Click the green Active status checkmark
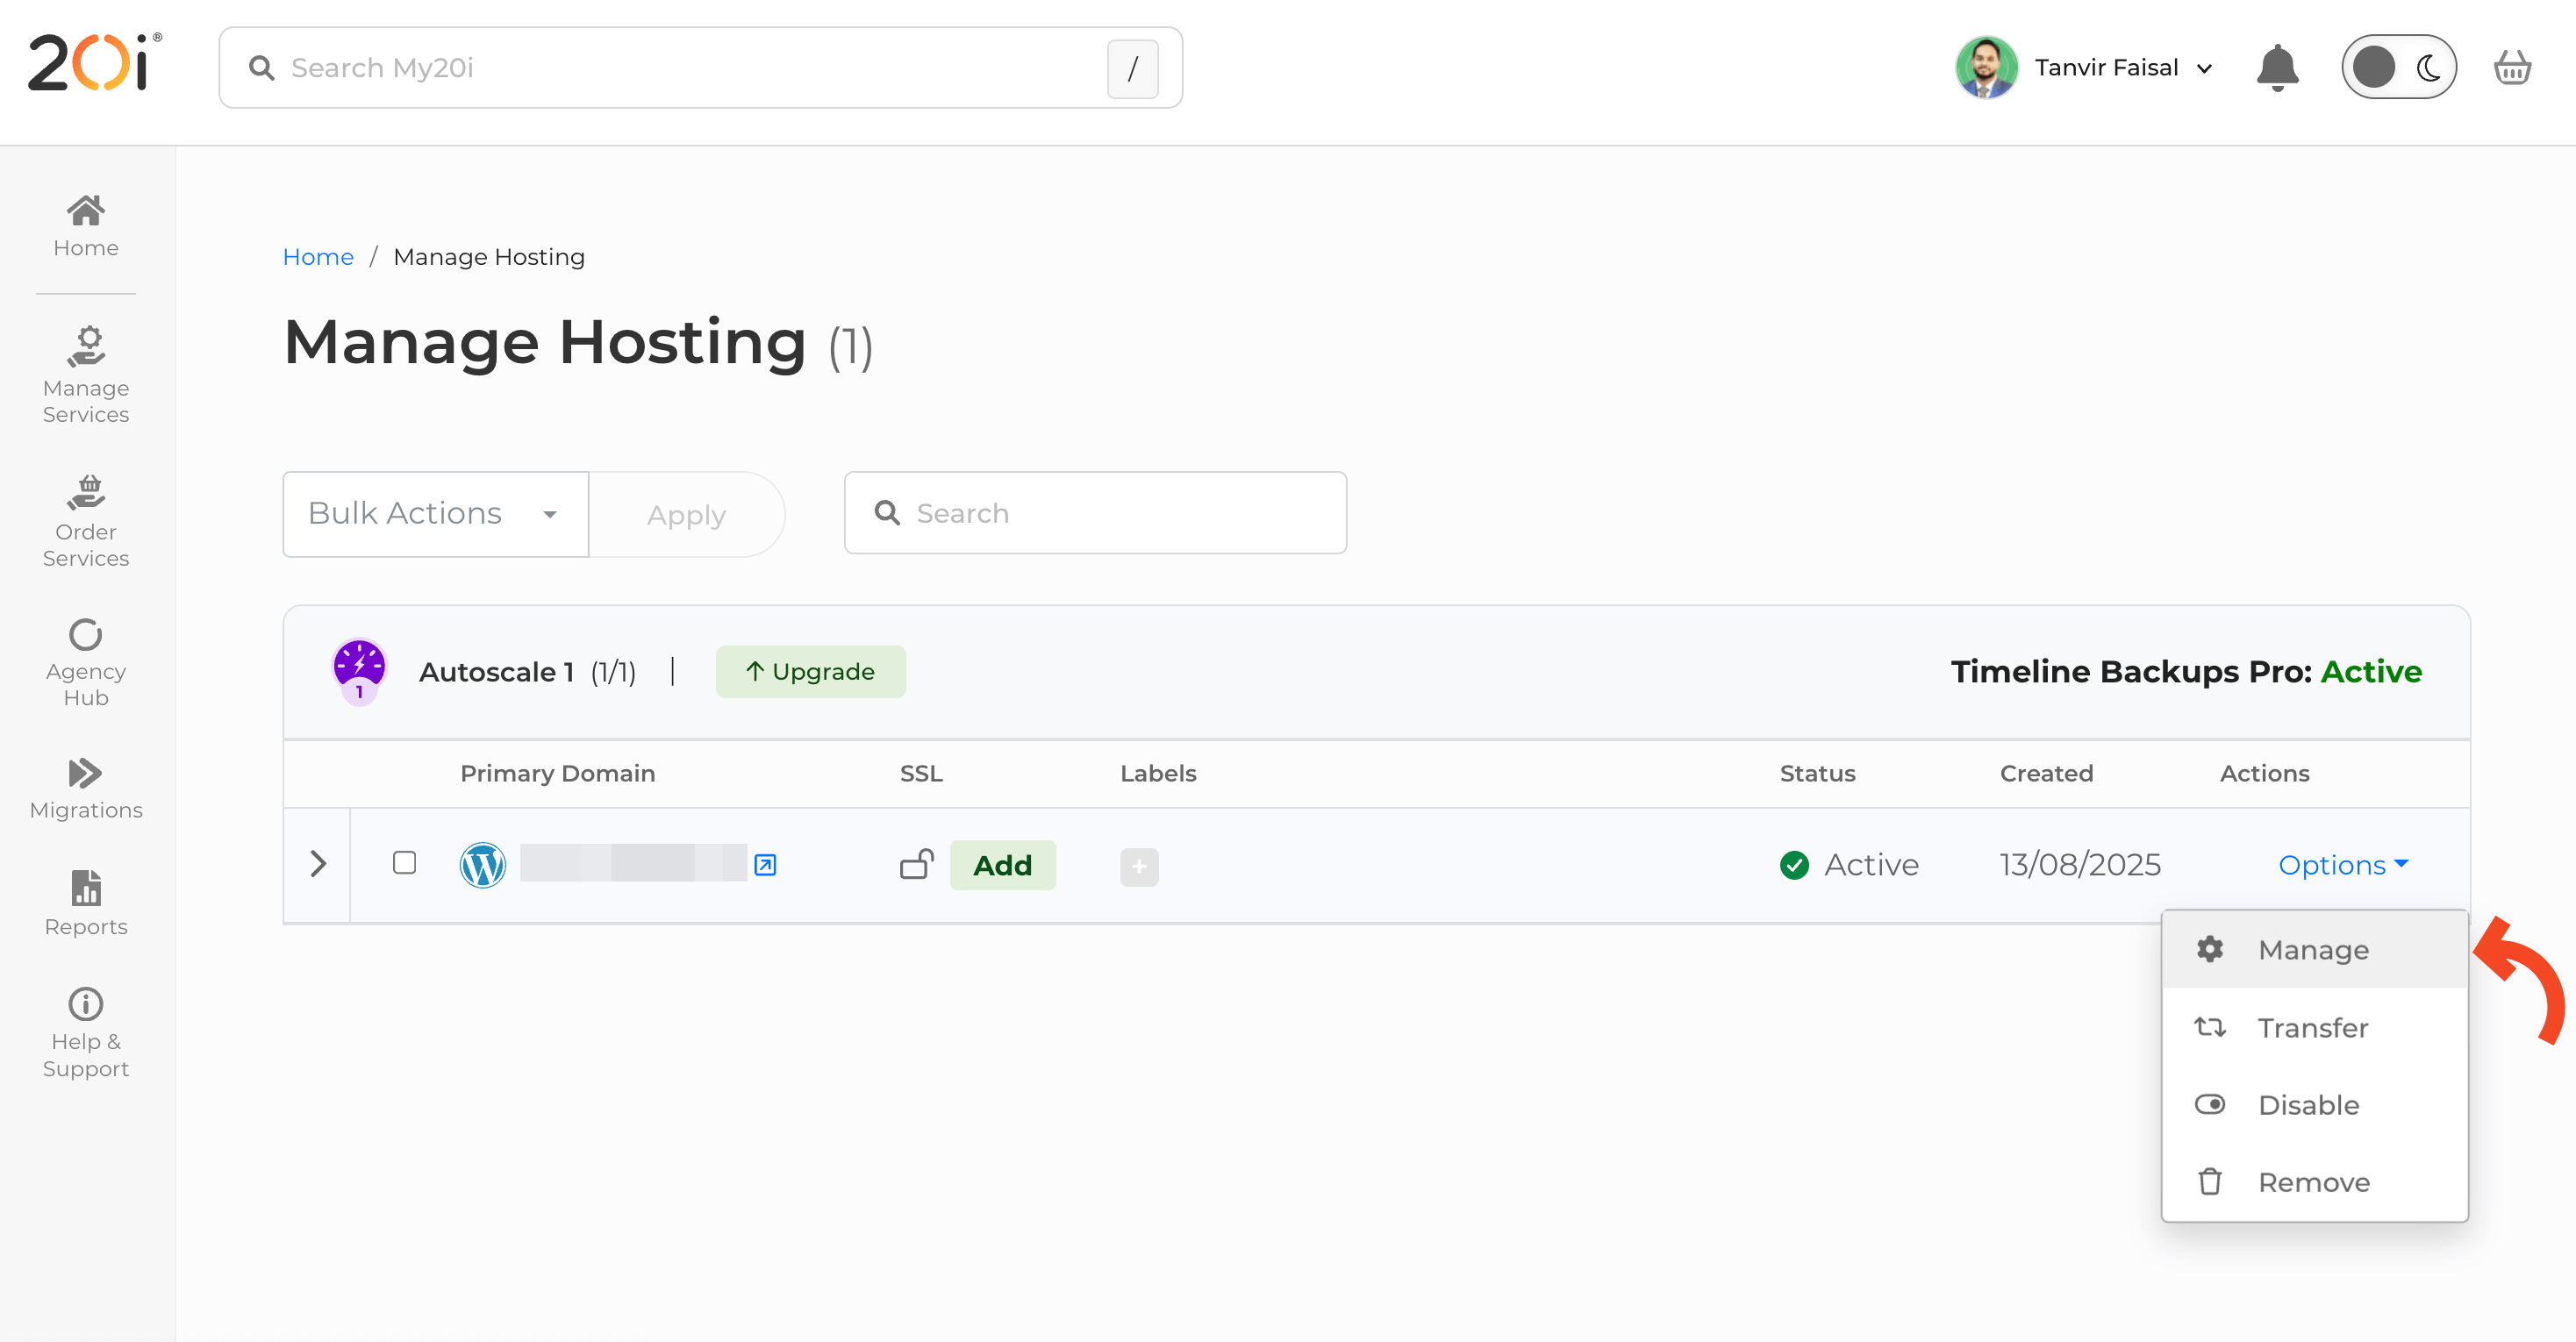The height and width of the screenshot is (1342, 2576). click(1794, 864)
